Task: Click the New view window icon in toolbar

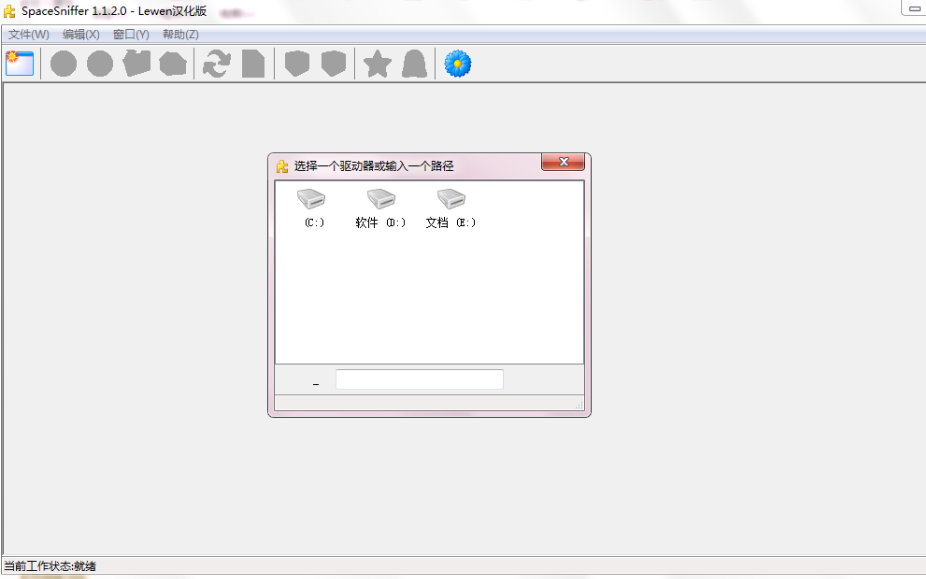Action: 19,63
